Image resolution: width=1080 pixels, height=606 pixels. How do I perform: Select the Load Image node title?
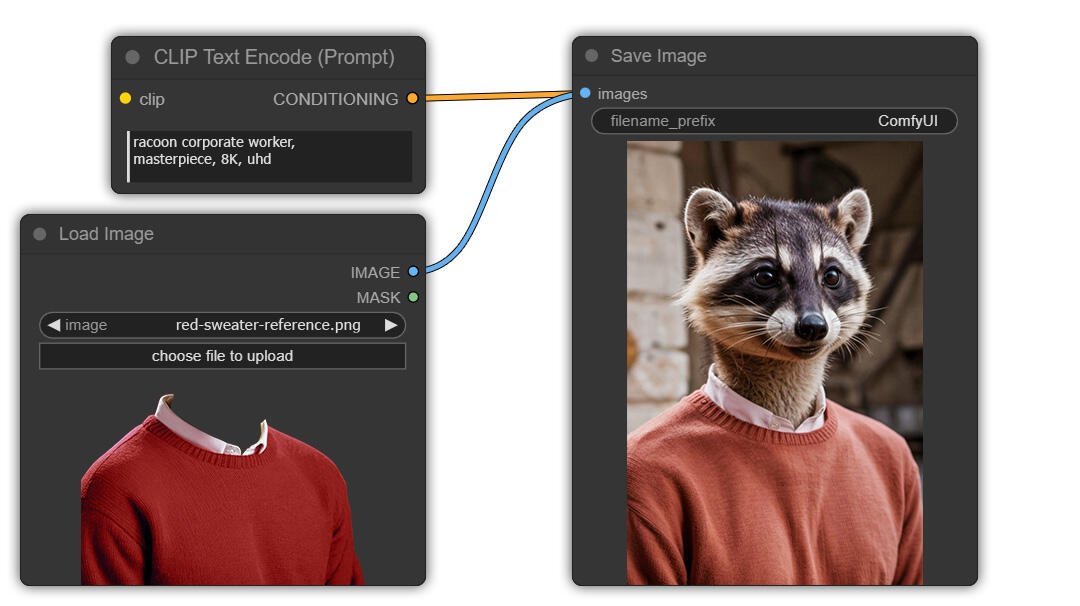(x=106, y=234)
